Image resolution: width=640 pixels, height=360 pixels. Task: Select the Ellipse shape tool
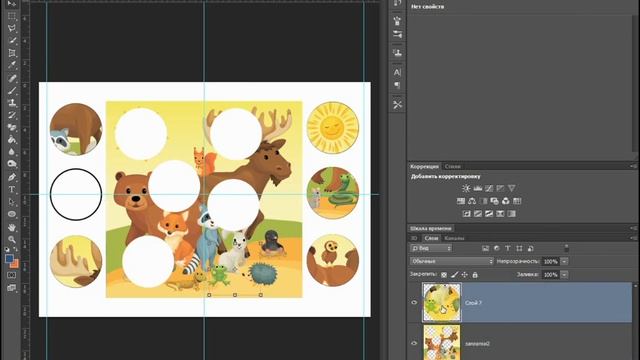12,214
